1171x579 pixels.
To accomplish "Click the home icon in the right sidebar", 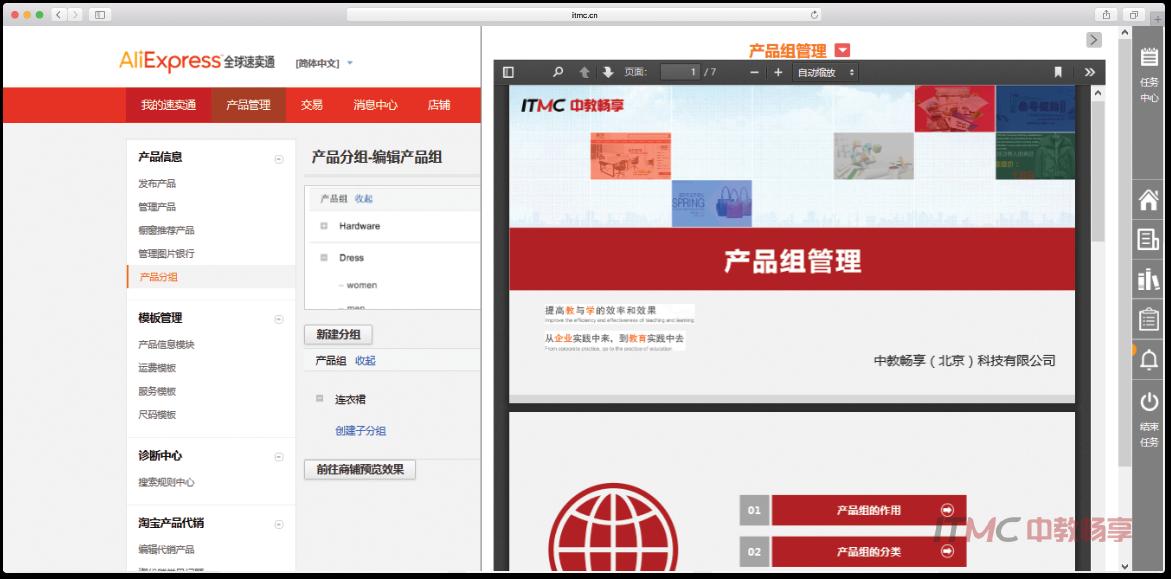I will point(1148,200).
